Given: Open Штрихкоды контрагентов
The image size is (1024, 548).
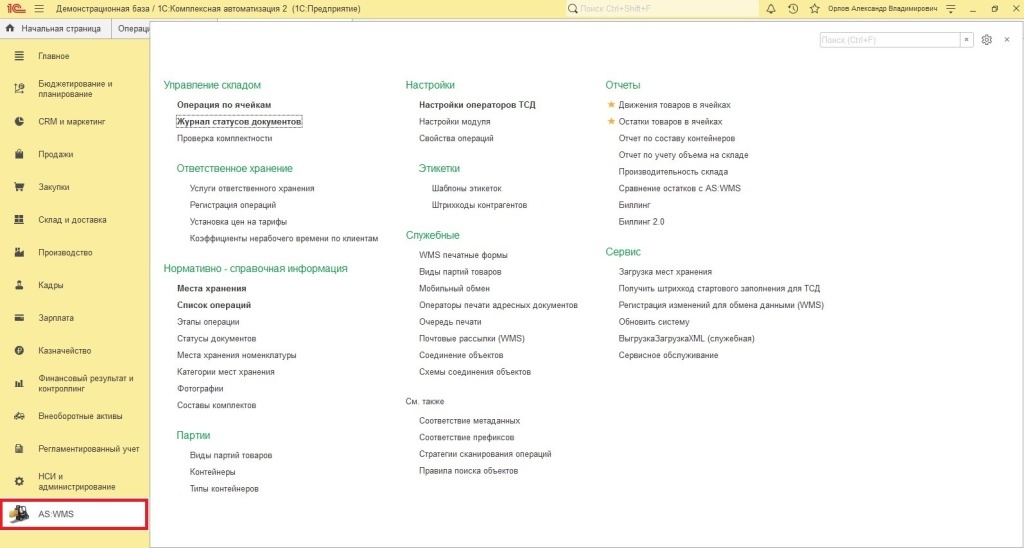Looking at the screenshot, I should [x=479, y=205].
